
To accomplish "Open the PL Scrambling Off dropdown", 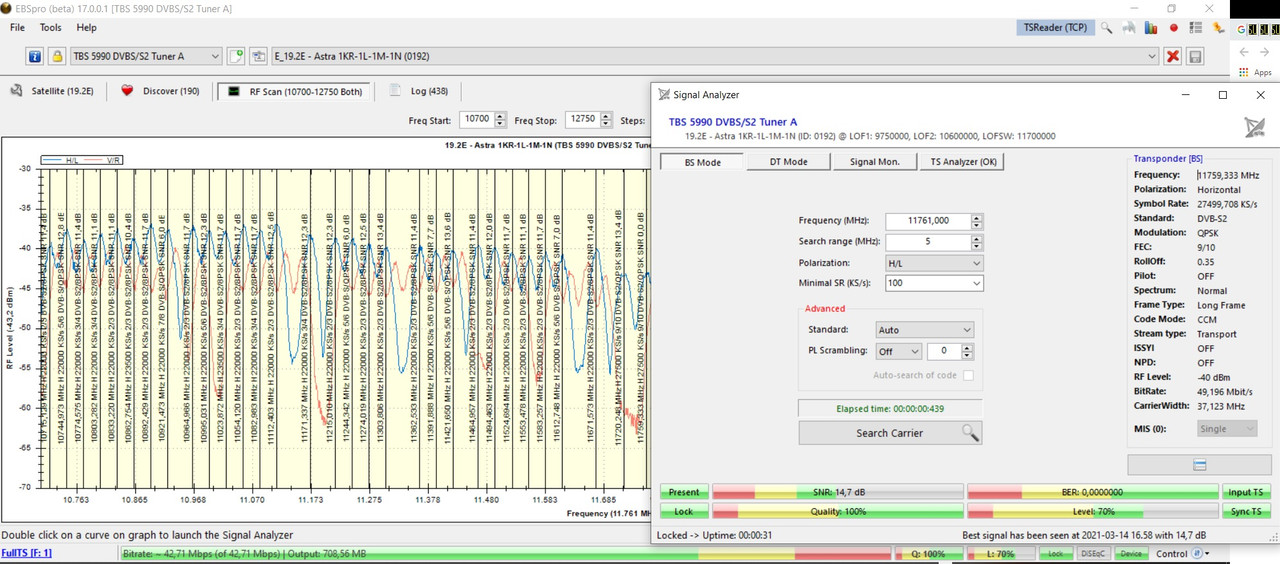I will [898, 351].
